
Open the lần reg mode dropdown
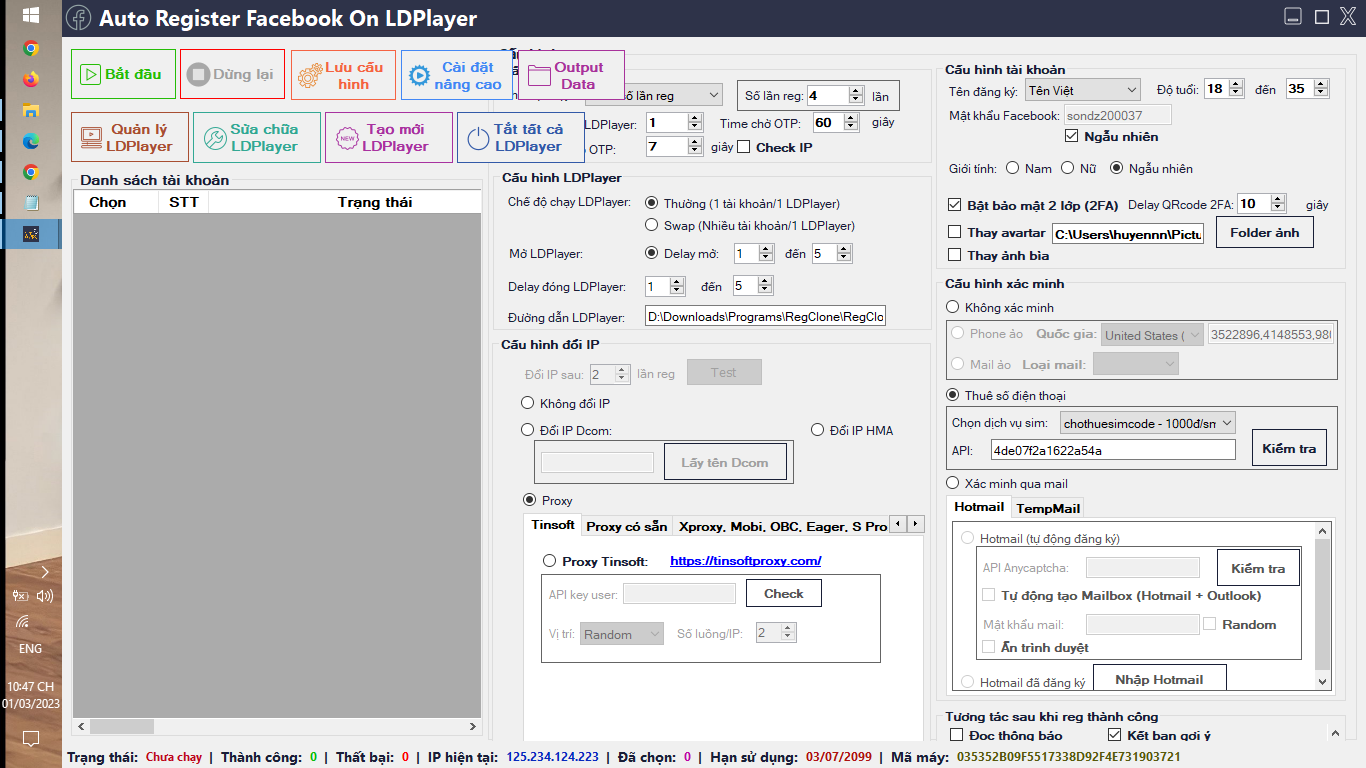pyautogui.click(x=653, y=95)
